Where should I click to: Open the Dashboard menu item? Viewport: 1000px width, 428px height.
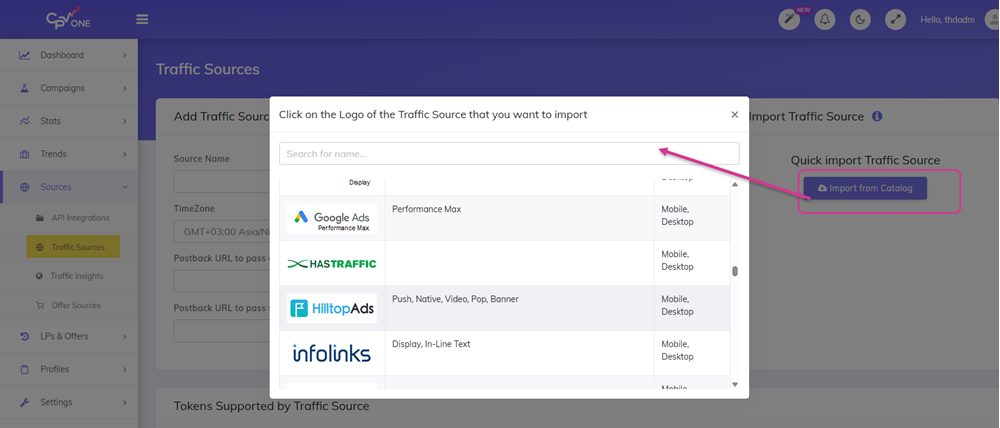click(x=69, y=55)
